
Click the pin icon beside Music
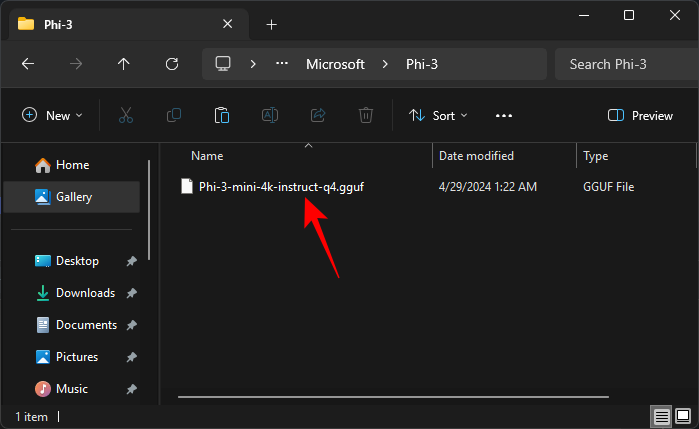pyautogui.click(x=131, y=389)
